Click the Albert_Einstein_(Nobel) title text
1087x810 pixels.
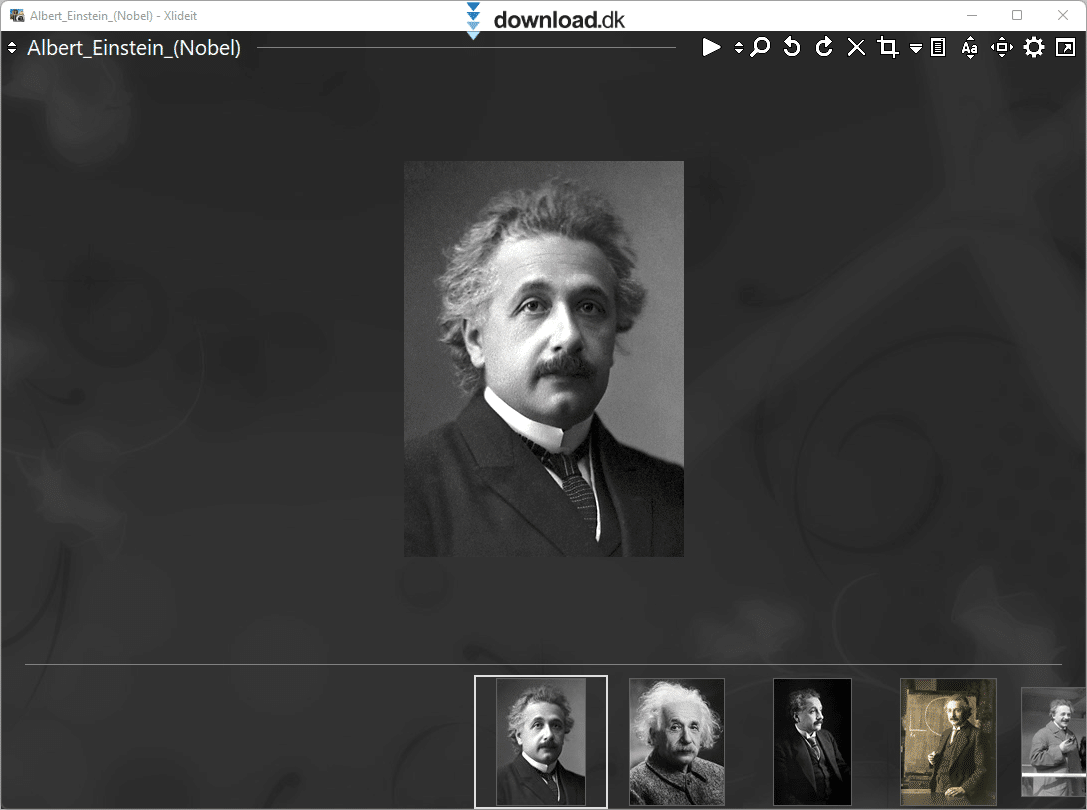click(x=134, y=48)
